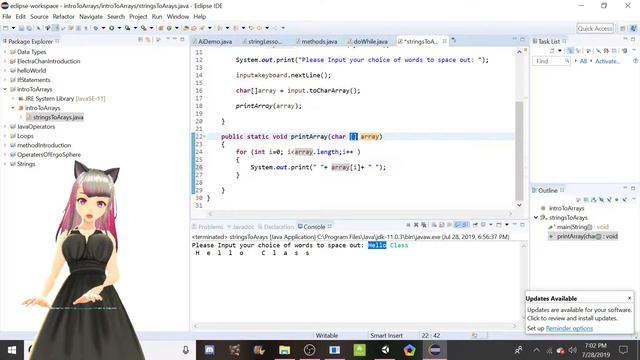Expand the Data Types project
Screen dimensions: 640x360
(x=5, y=52)
